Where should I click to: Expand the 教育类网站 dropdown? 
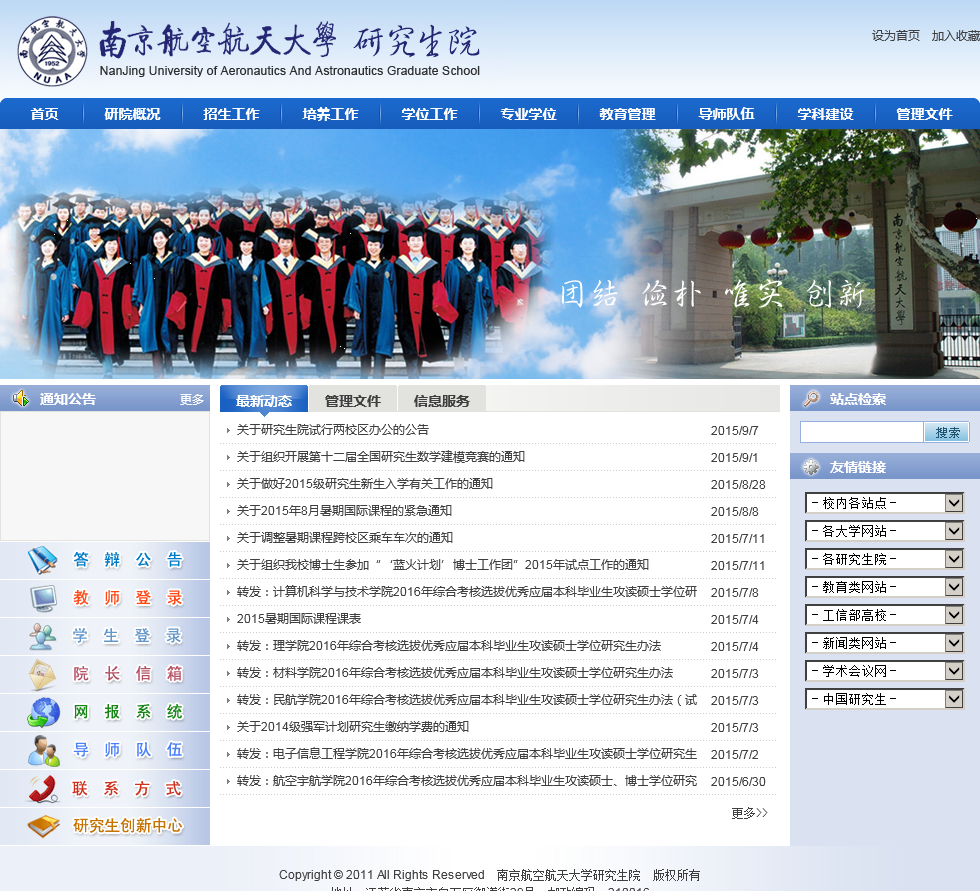pos(884,587)
